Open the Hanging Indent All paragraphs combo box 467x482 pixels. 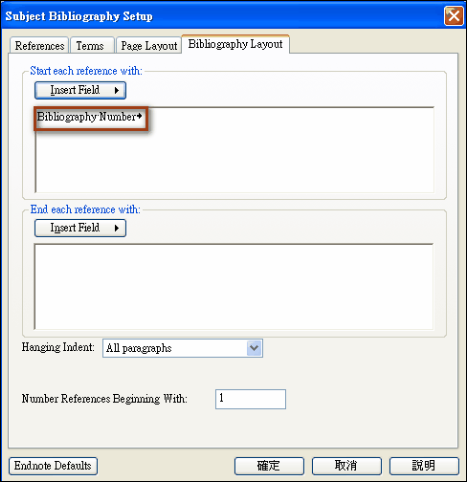click(183, 348)
